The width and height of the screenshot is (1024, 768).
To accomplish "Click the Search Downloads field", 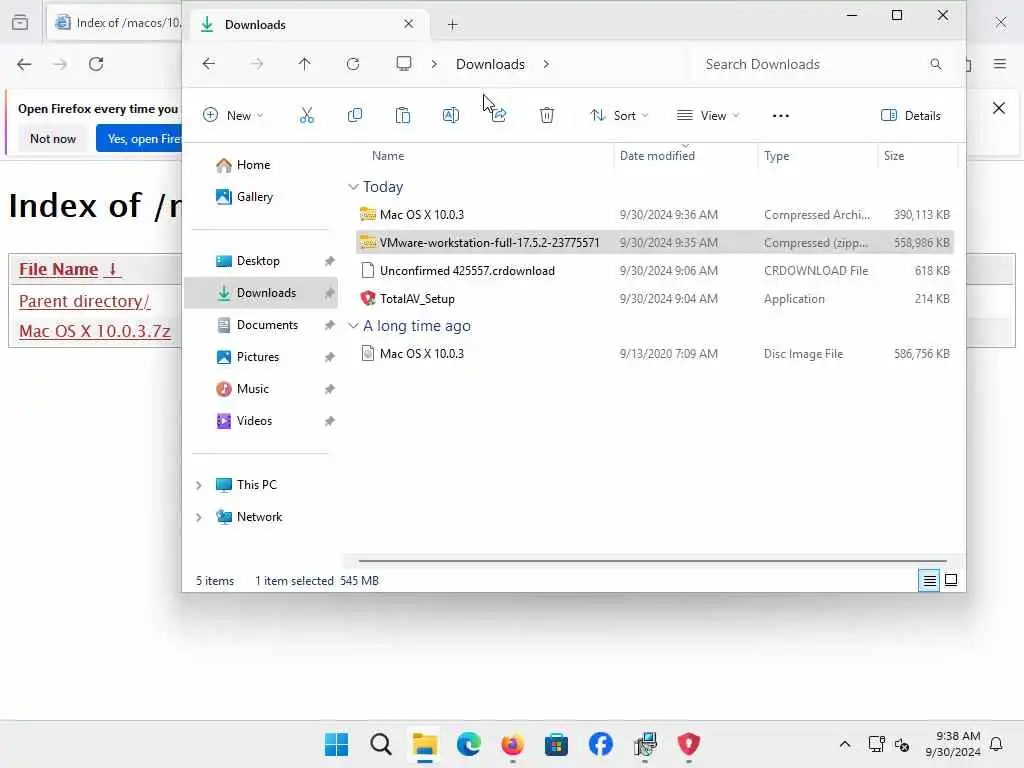I will 823,64.
